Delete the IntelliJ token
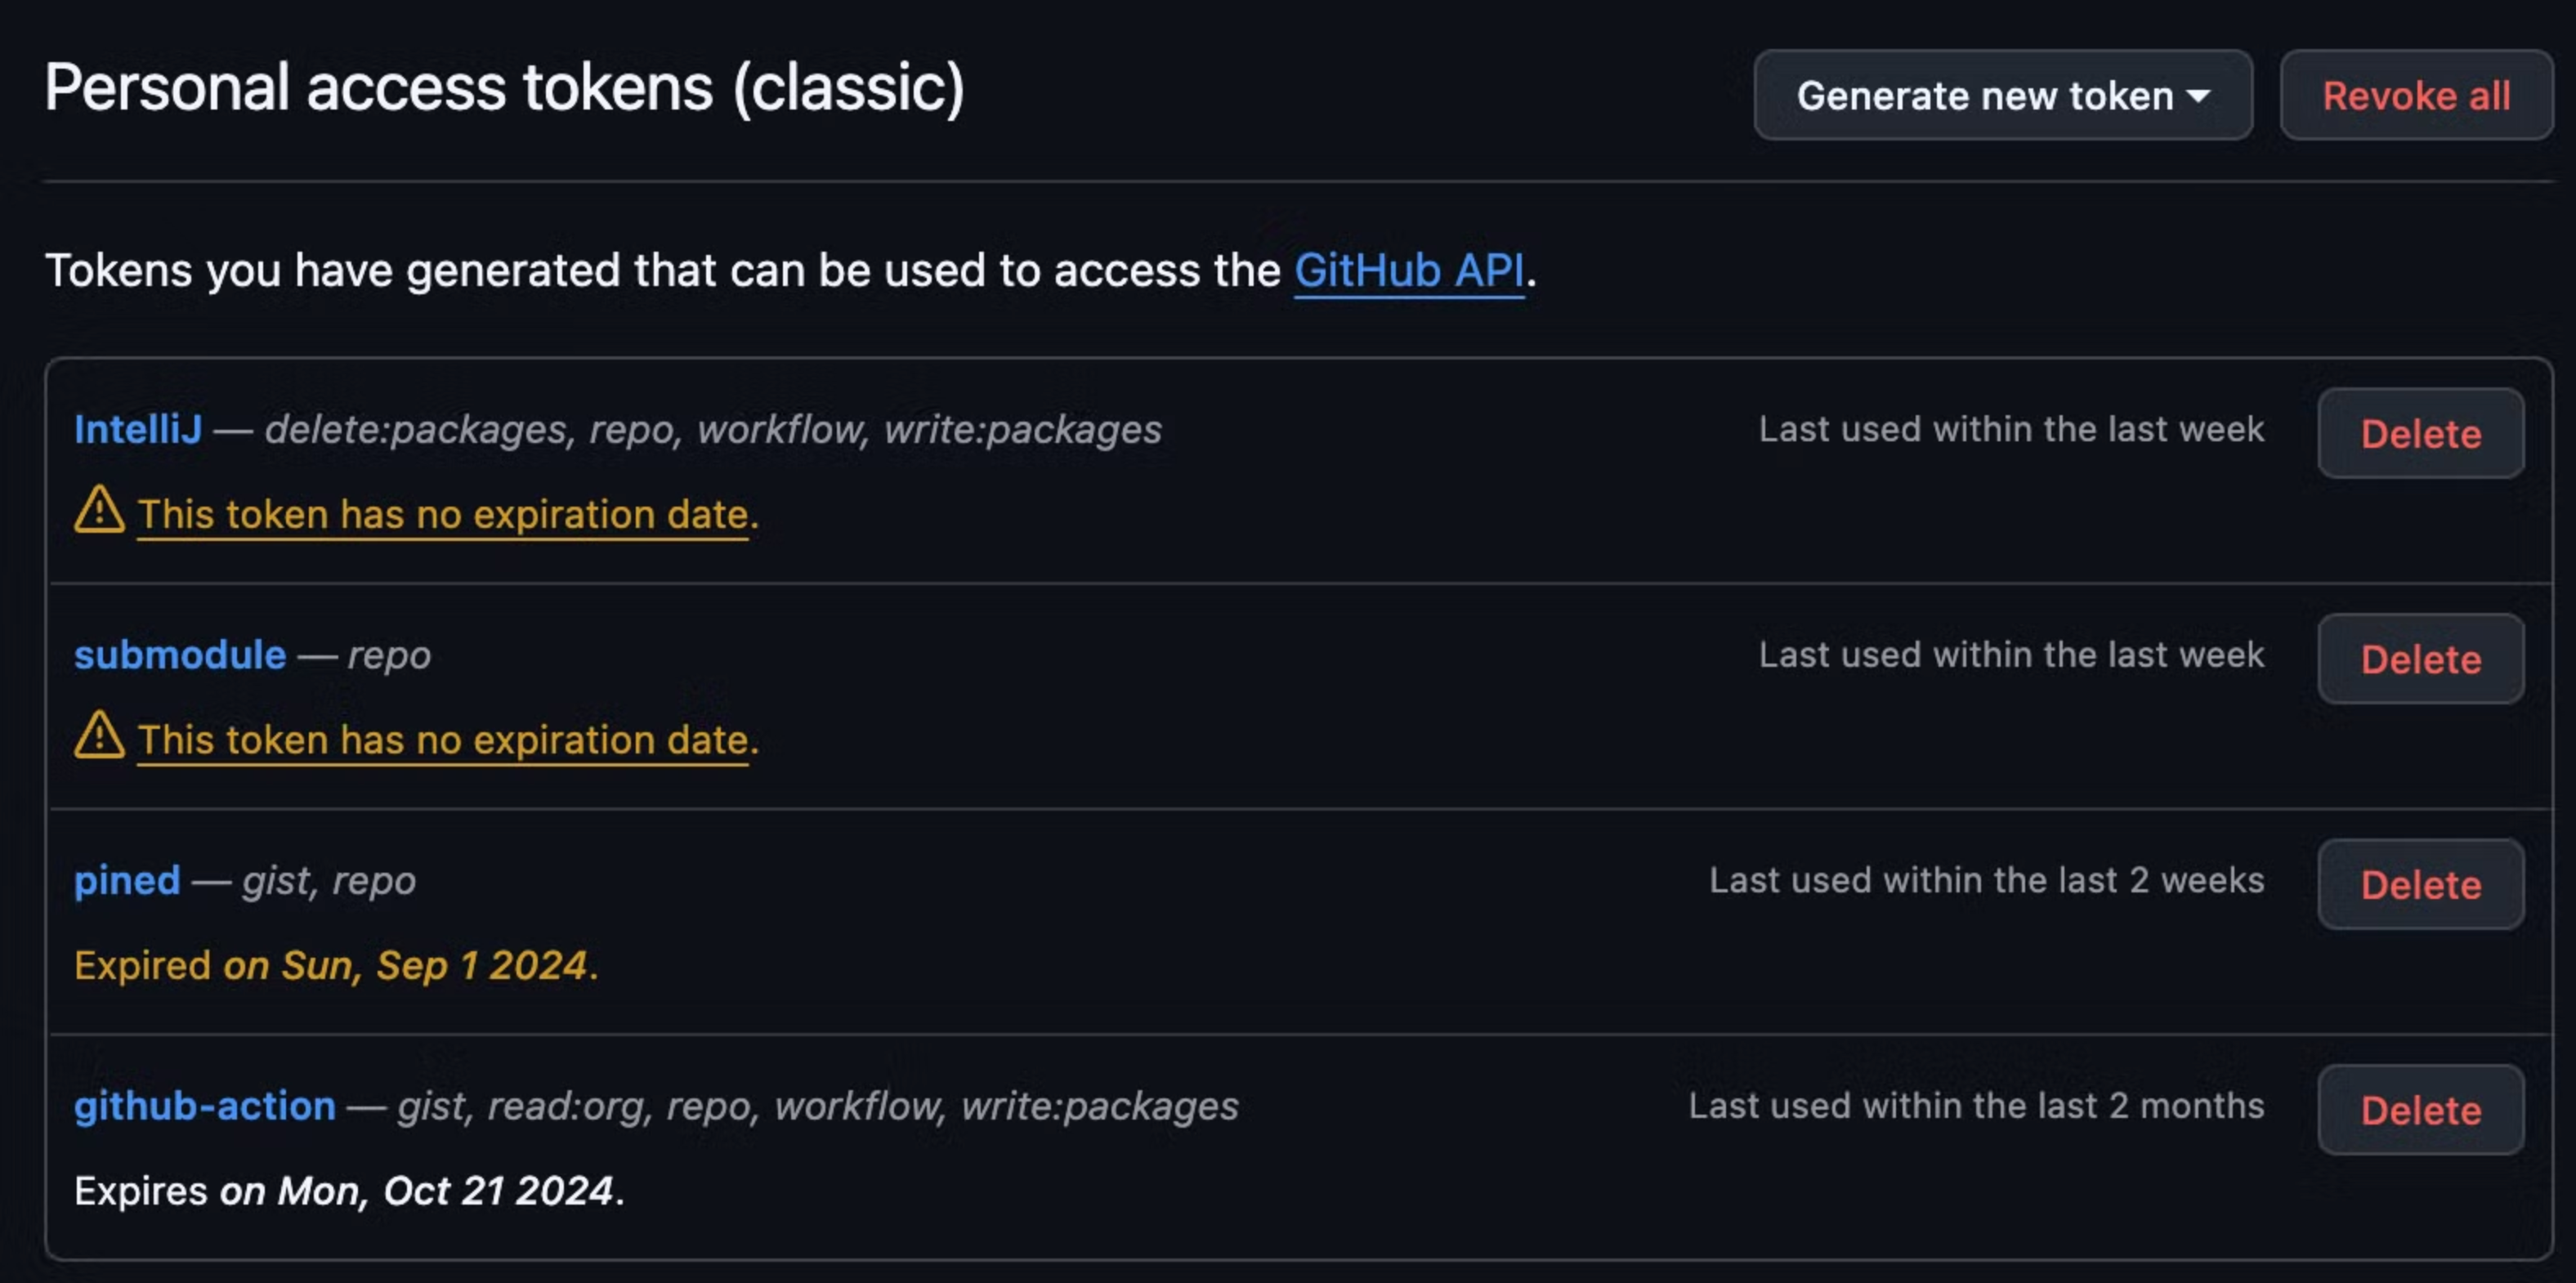The width and height of the screenshot is (2576, 1283). pos(2420,433)
